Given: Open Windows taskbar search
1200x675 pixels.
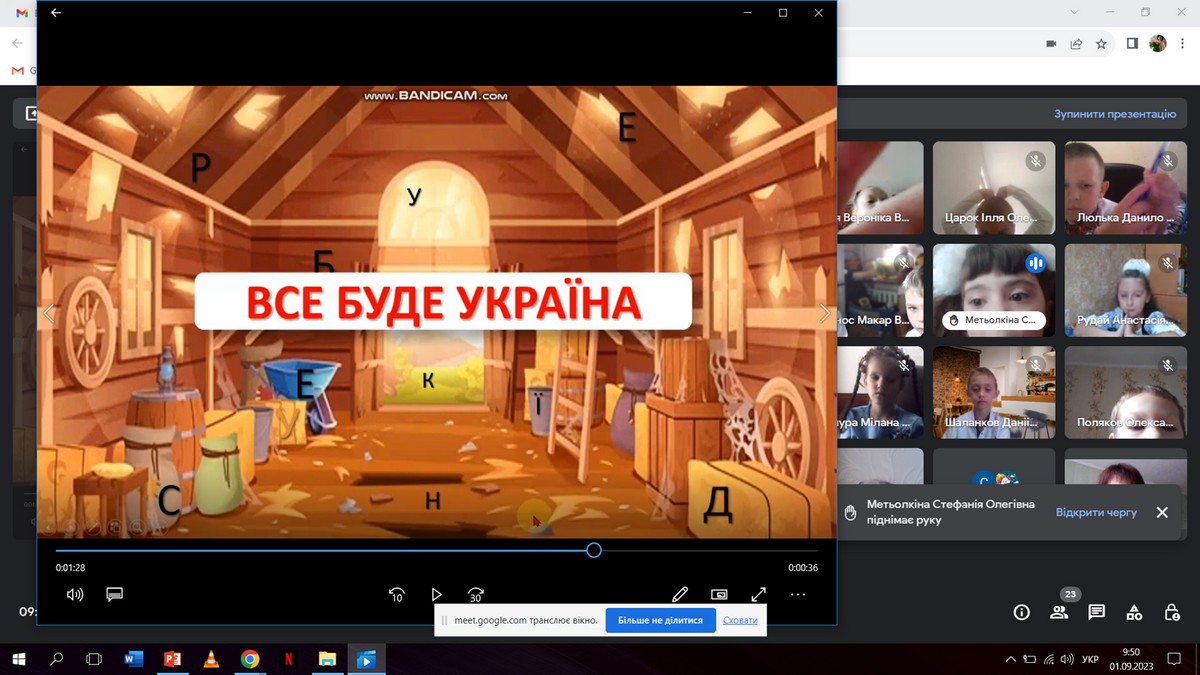Looking at the screenshot, I should pos(56,659).
